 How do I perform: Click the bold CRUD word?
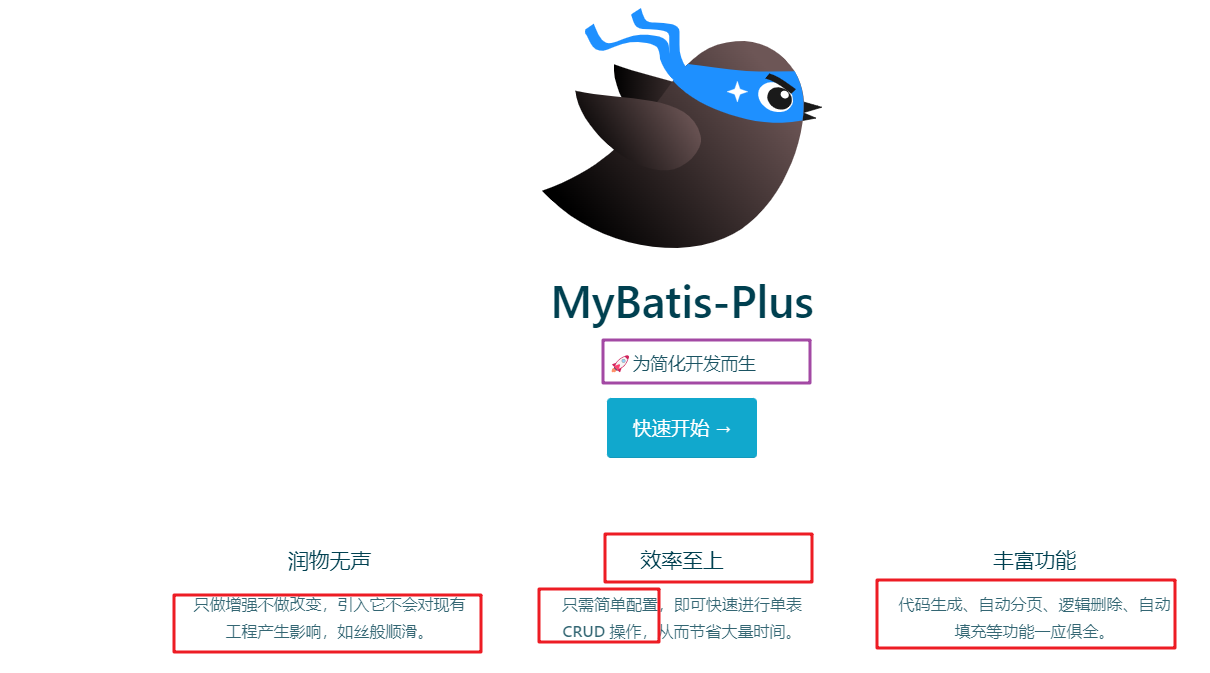[584, 632]
